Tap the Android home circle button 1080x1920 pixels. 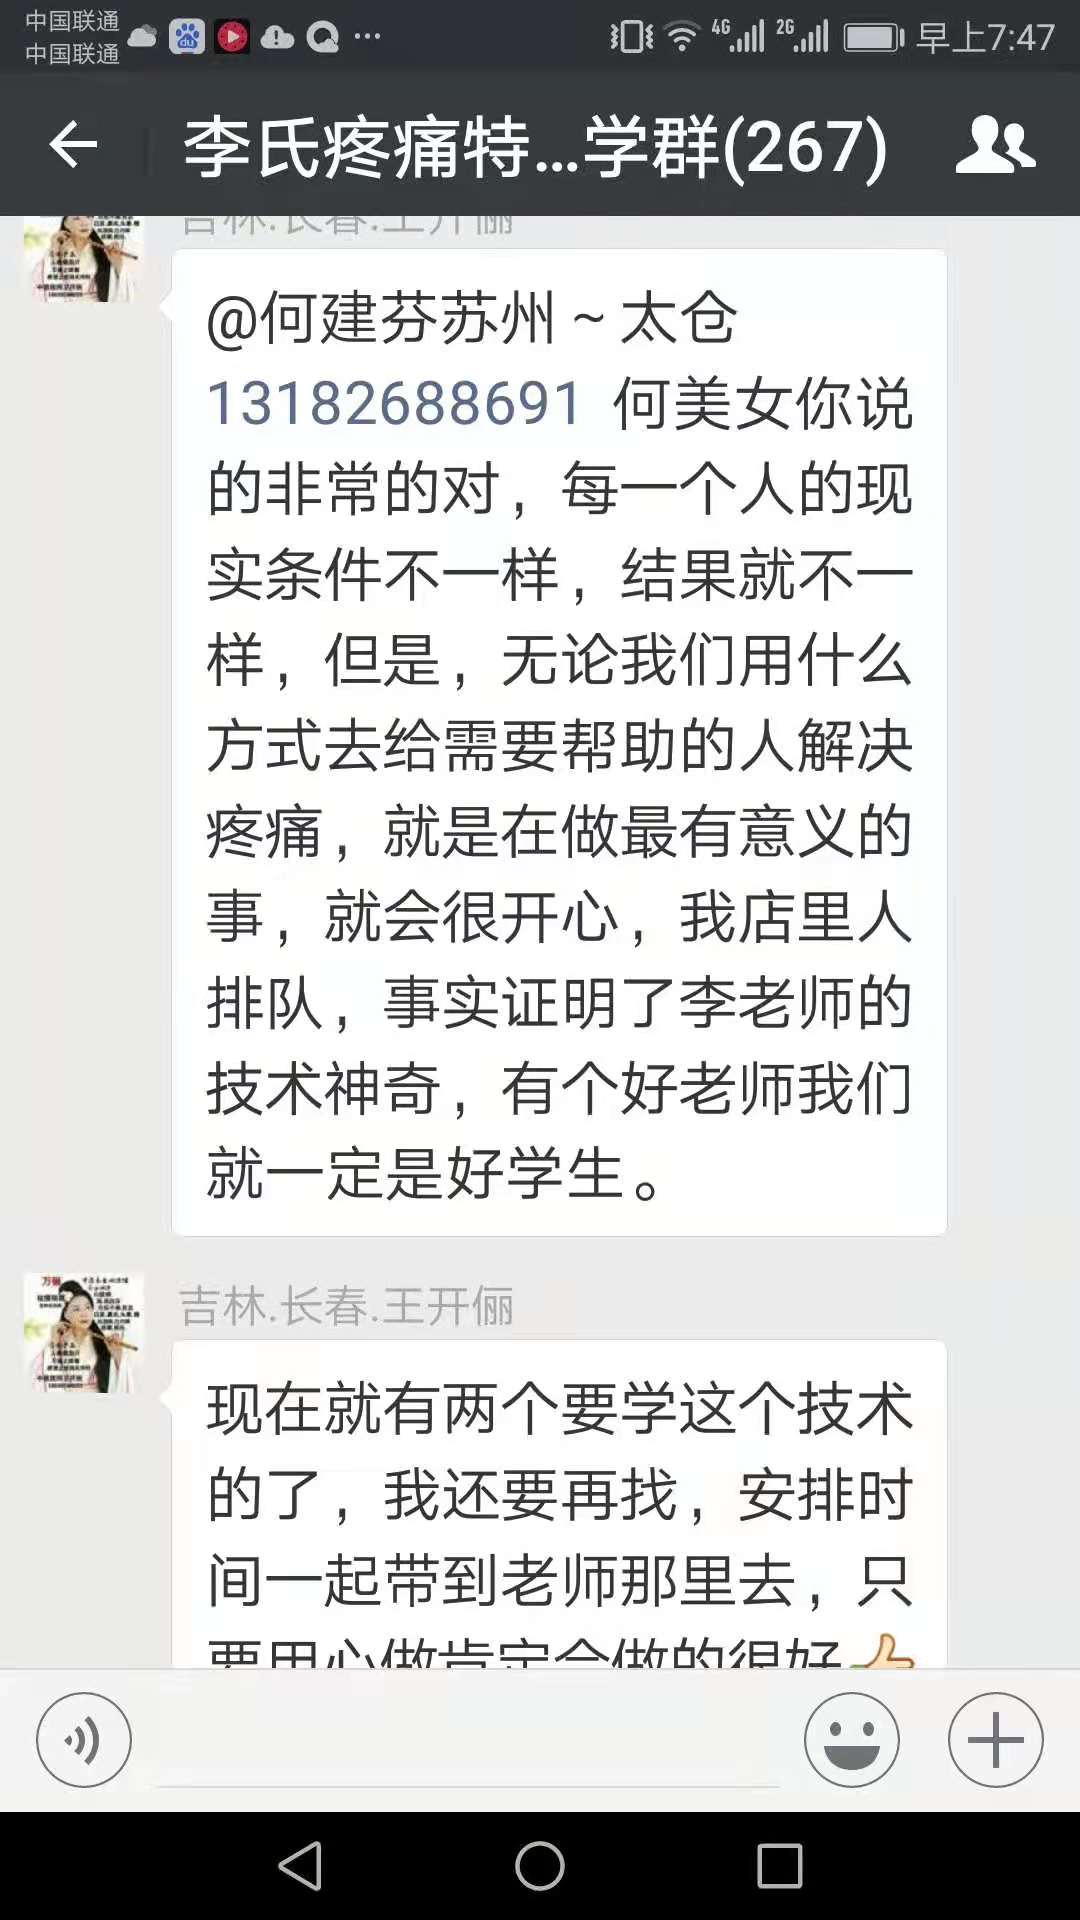click(x=540, y=1866)
